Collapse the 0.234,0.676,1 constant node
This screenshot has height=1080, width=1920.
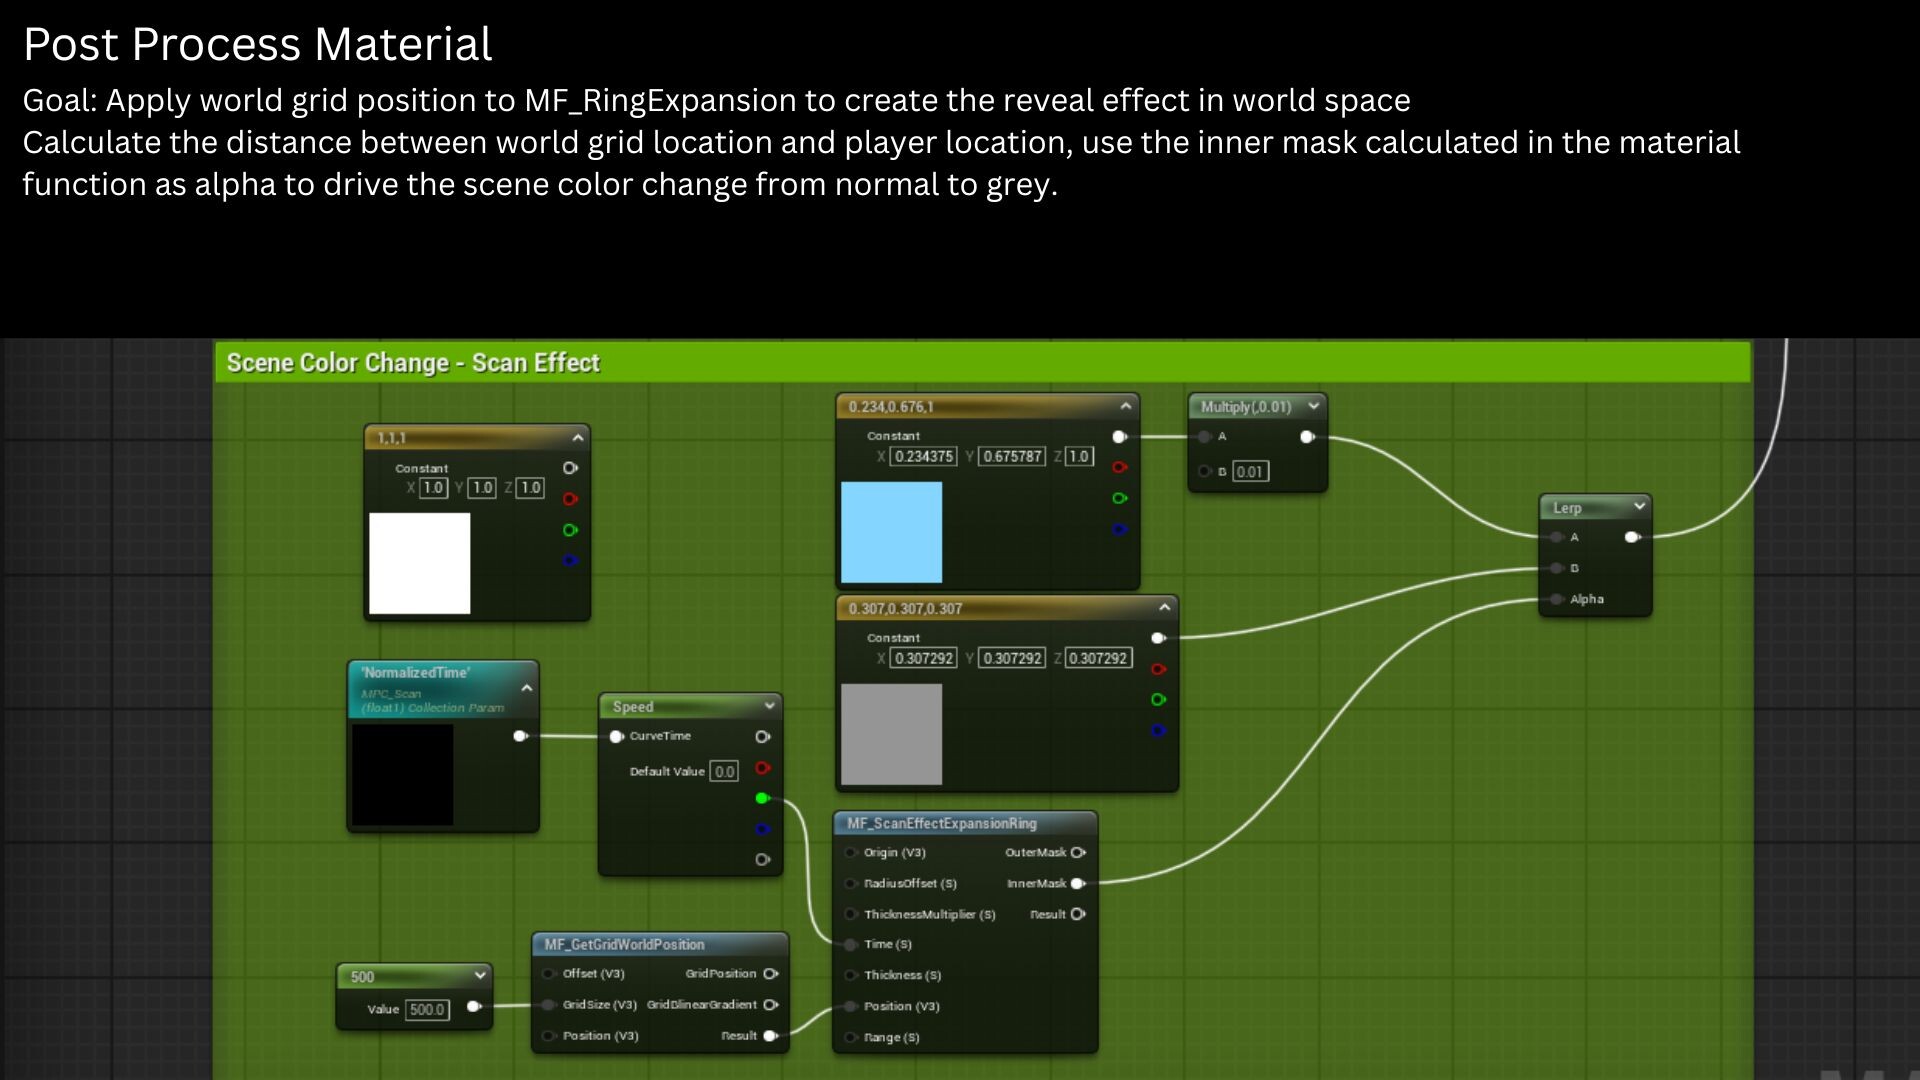point(1125,406)
